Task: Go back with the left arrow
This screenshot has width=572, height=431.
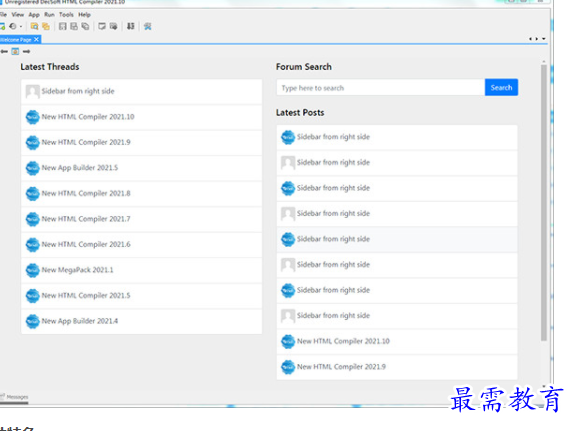Action: 4,51
